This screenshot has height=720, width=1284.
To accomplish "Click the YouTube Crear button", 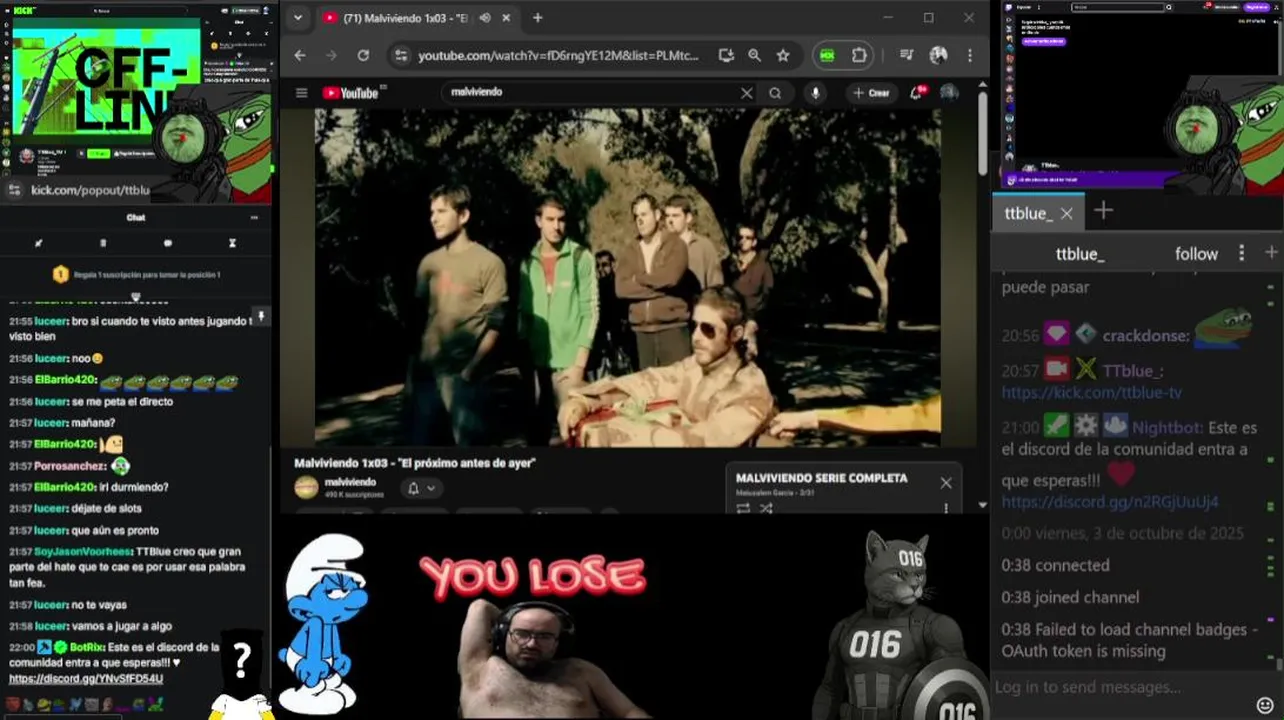I will [871, 93].
